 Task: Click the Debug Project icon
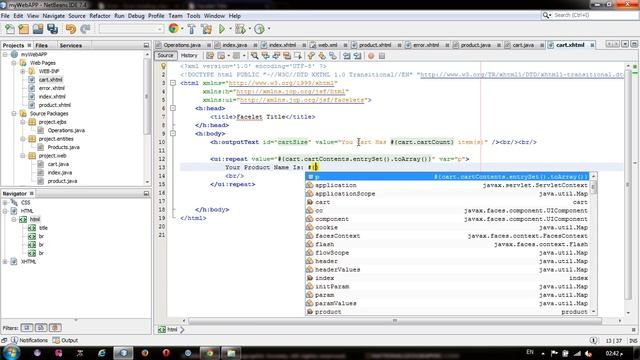click(x=240, y=29)
